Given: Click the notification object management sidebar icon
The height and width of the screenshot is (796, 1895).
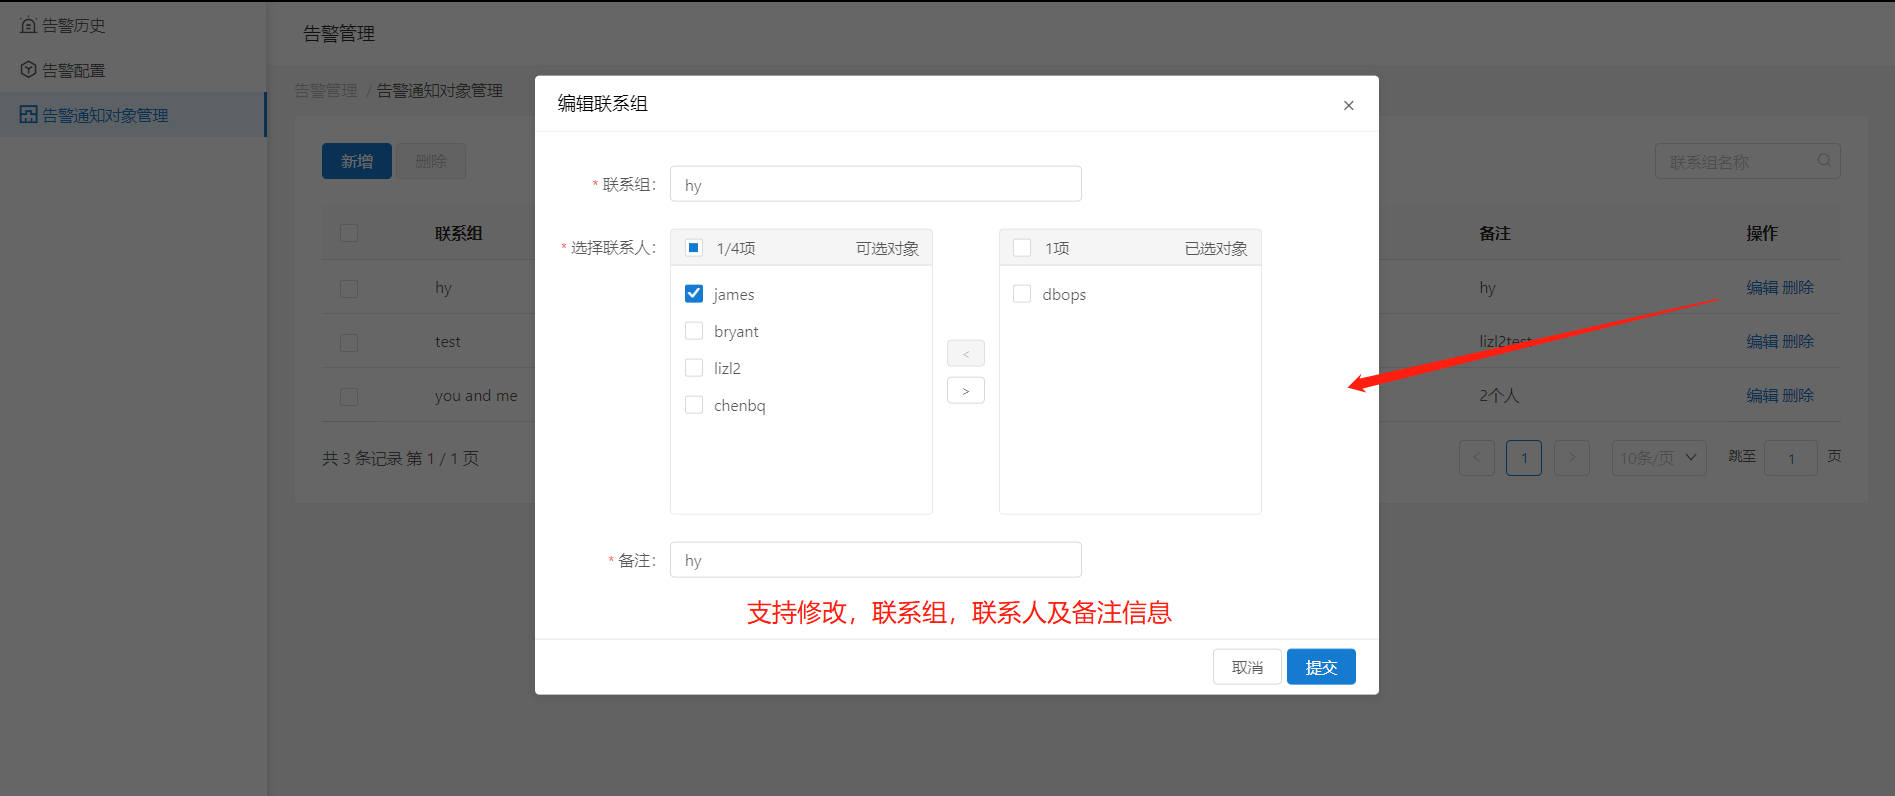Looking at the screenshot, I should coord(29,115).
